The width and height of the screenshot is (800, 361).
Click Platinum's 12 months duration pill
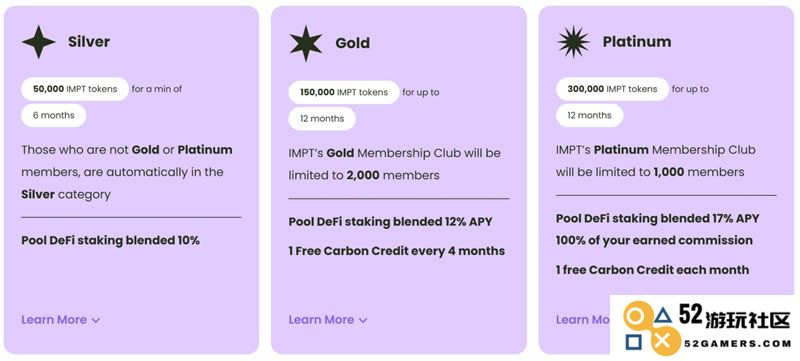(589, 115)
